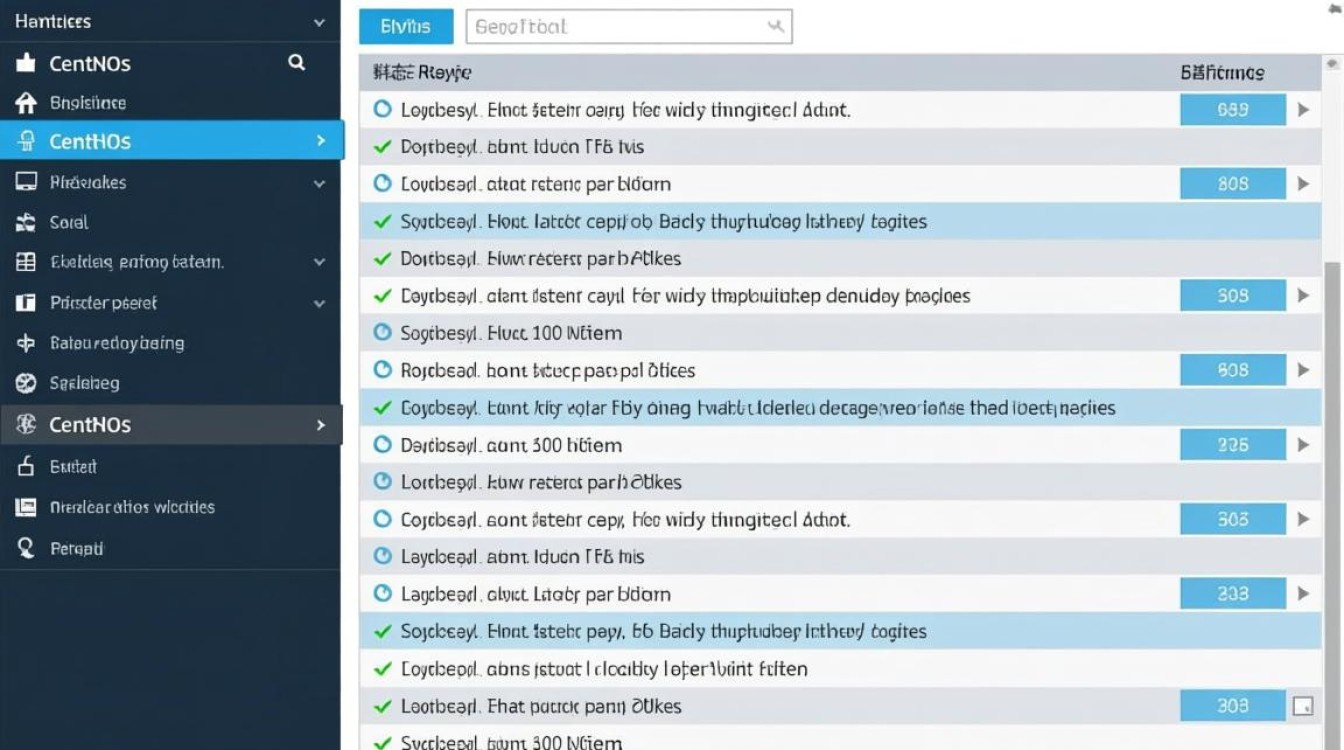Screen dimensions: 1344x750
Task: Click the Bataureoy being icon
Action: click(26, 343)
